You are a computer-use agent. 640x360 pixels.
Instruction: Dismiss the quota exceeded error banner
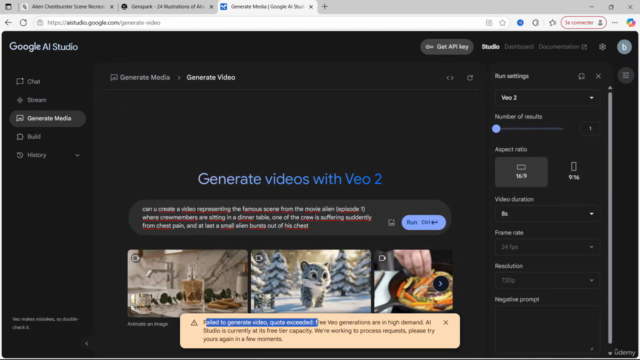point(446,322)
